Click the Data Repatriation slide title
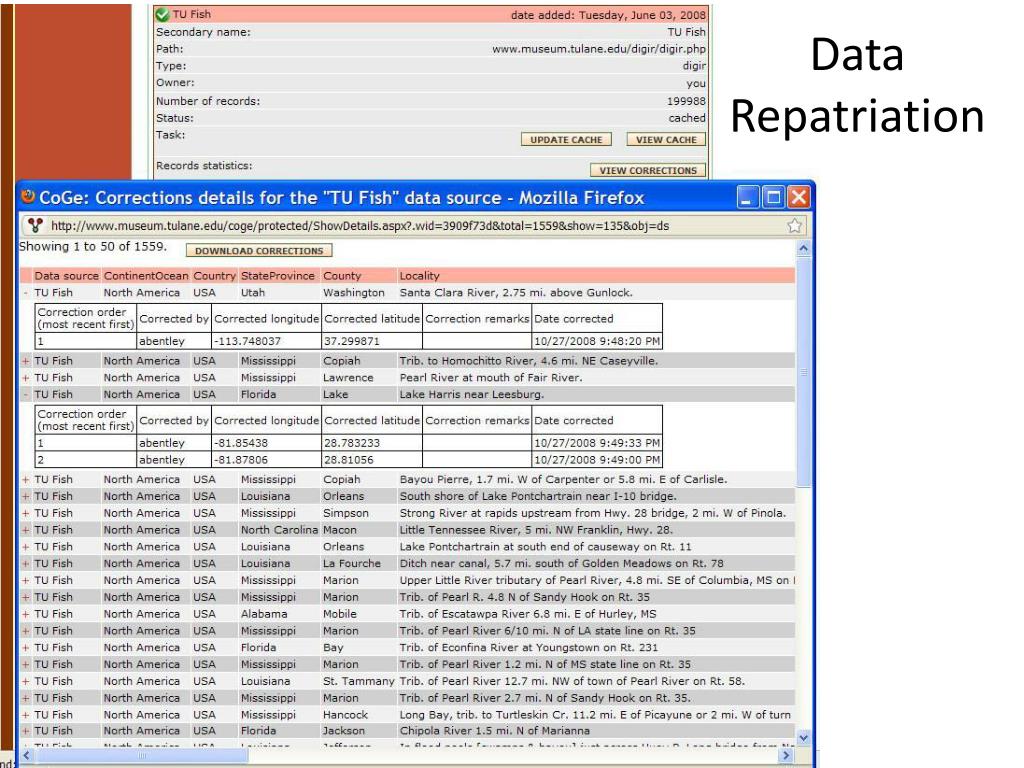This screenshot has height=768, width=1024. 857,85
